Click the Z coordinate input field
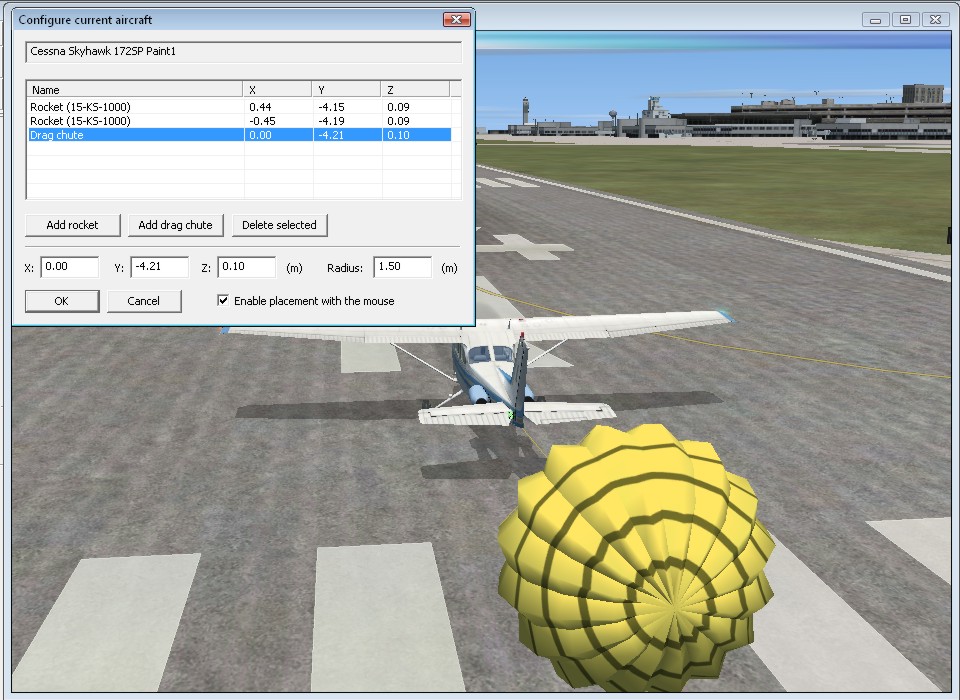 (246, 267)
